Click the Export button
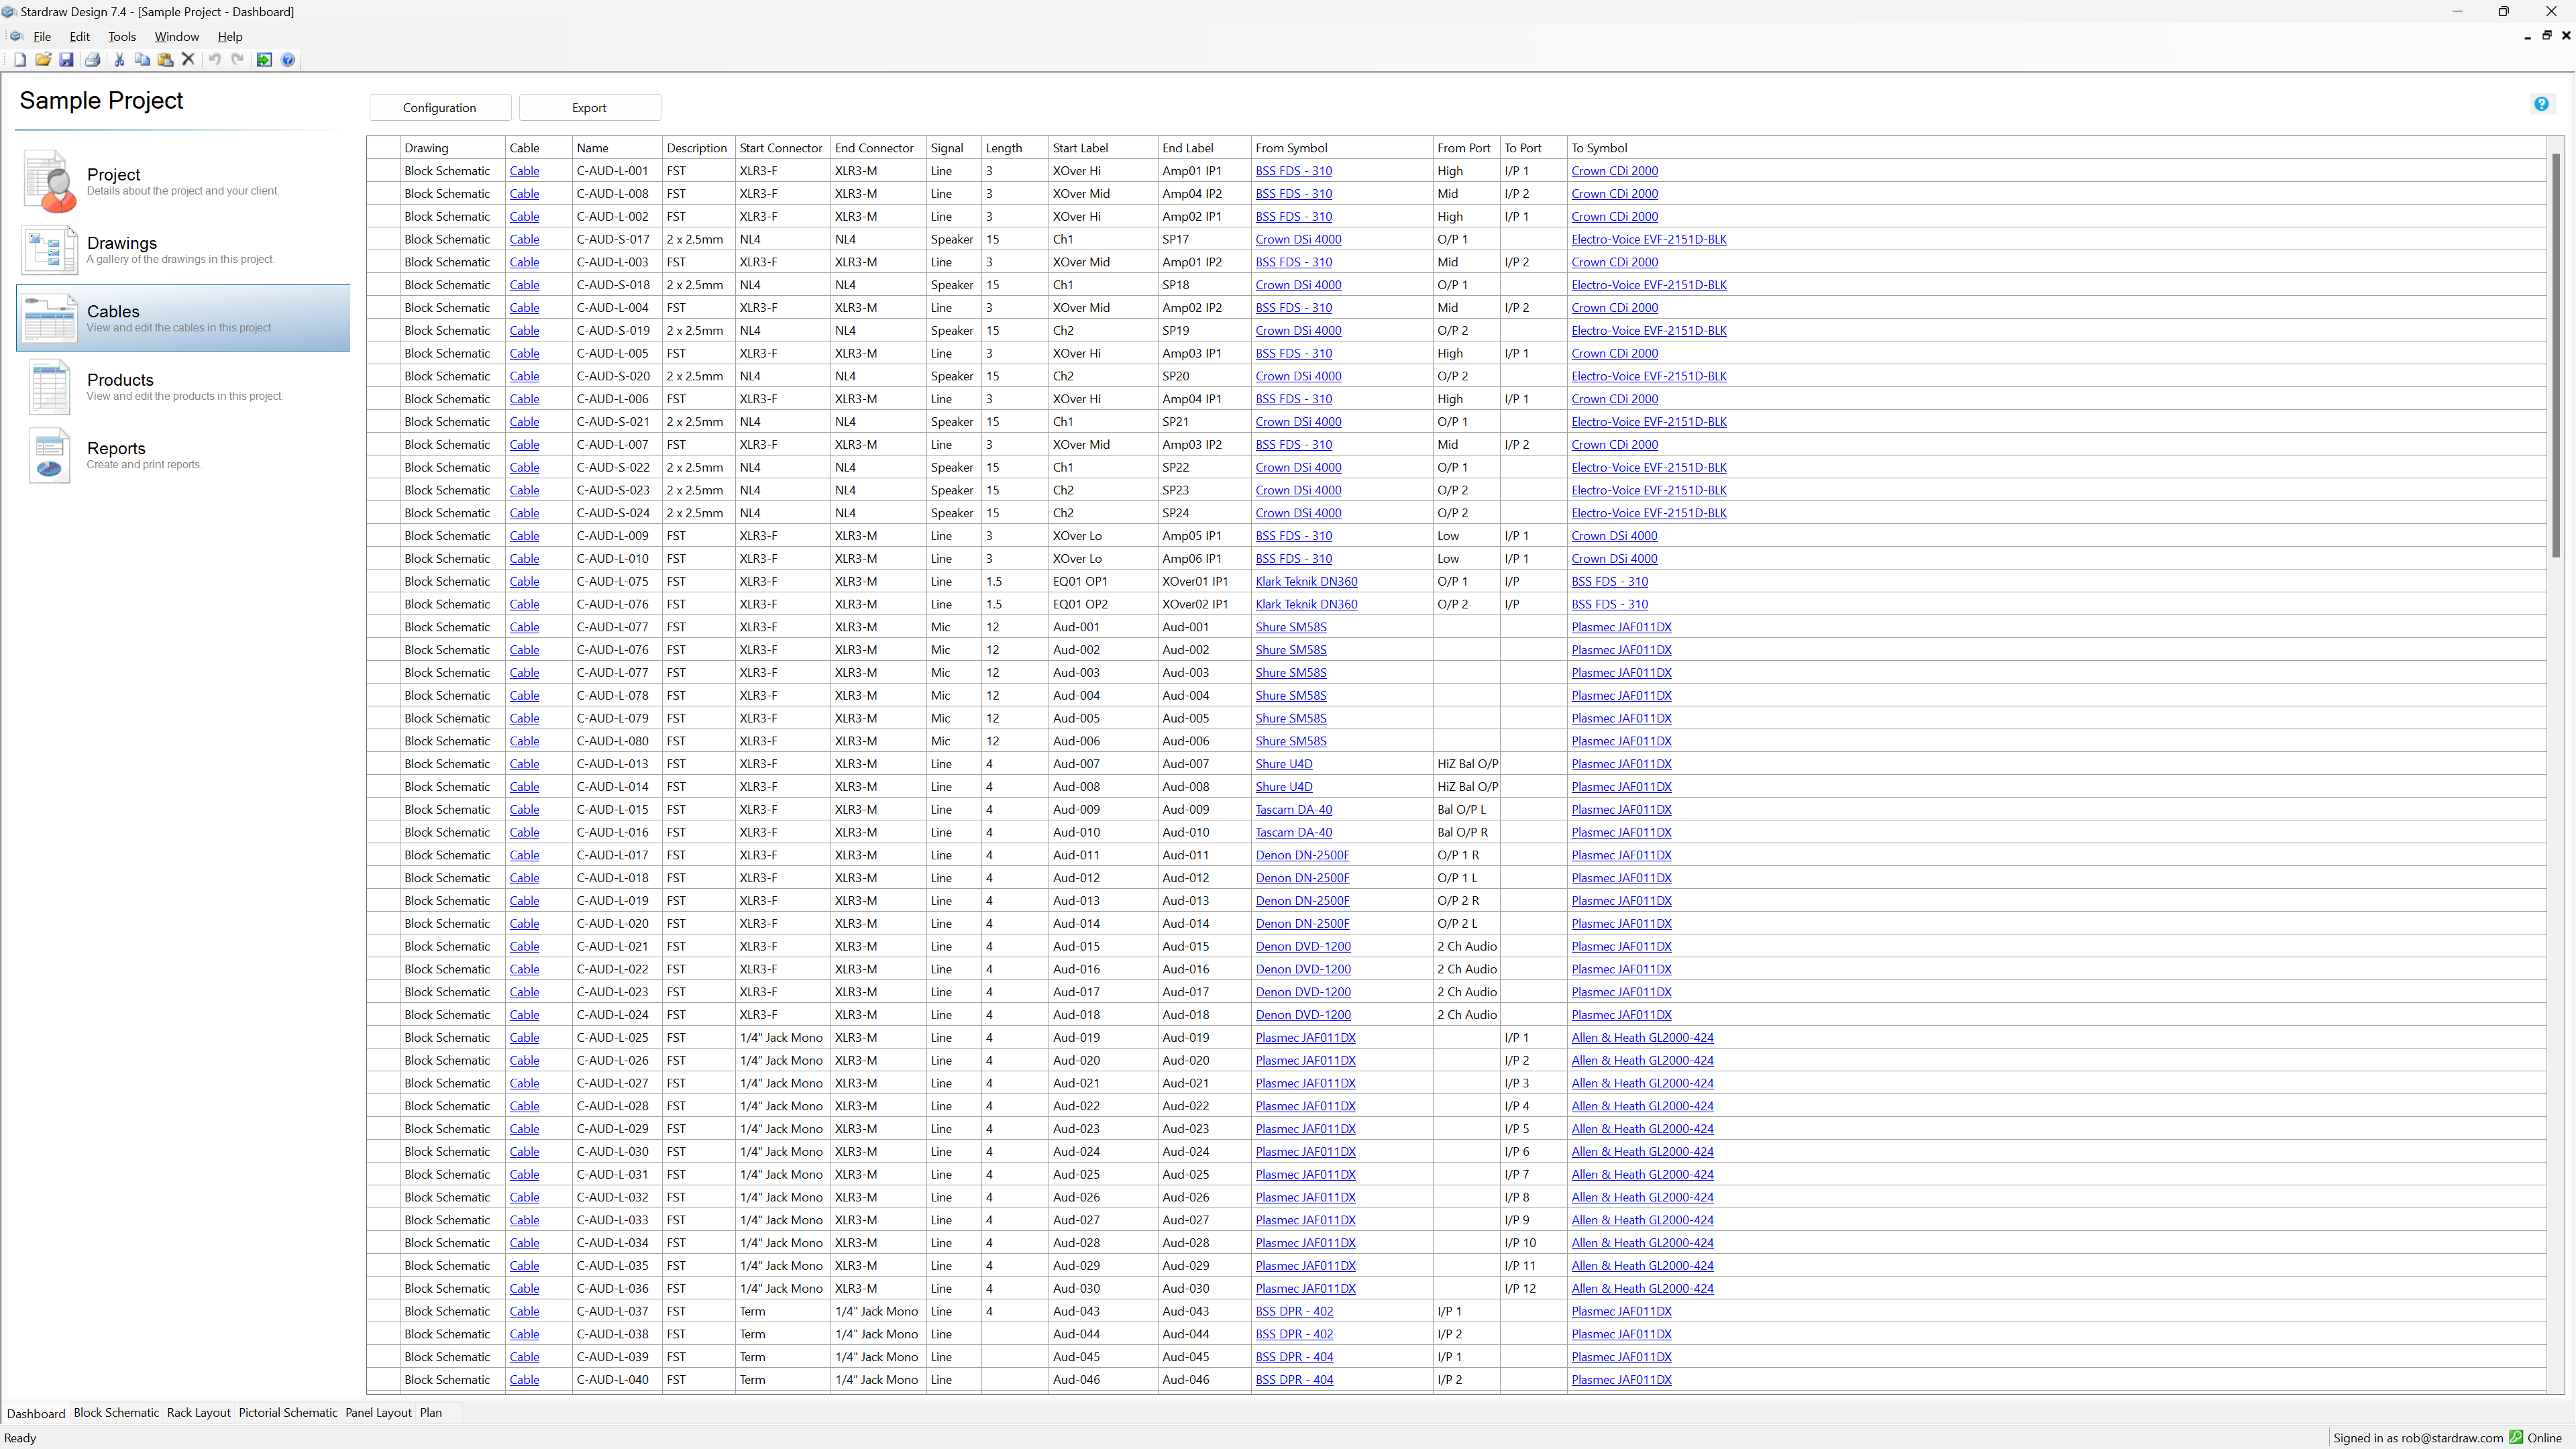This screenshot has height=1449, width=2576. click(x=589, y=108)
